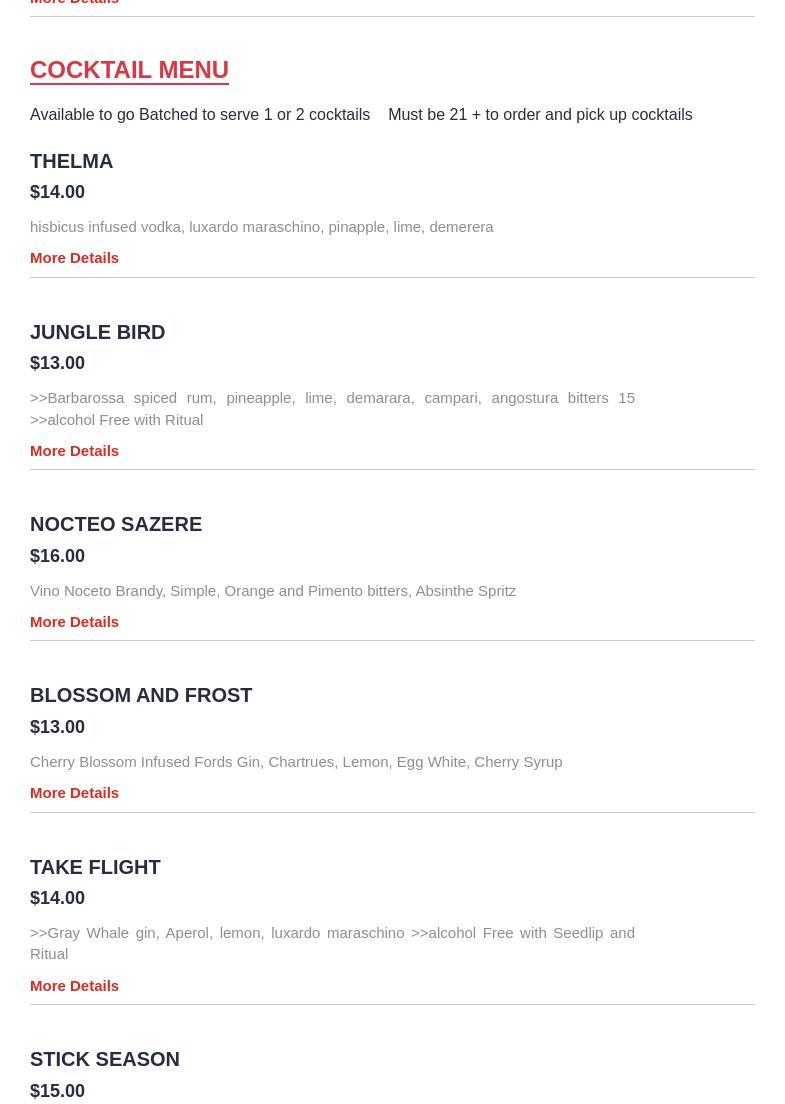
Task: Click the hibiscus infused vodka description
Action: point(262,227)
